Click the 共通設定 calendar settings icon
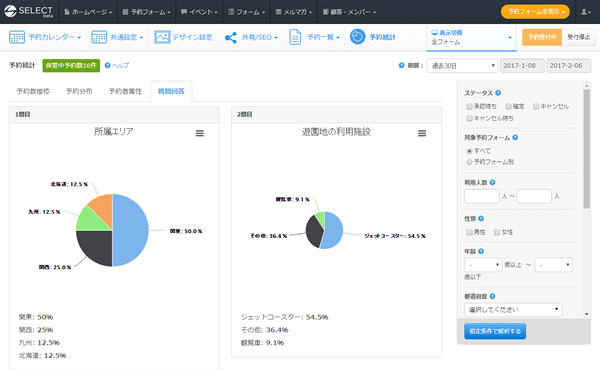Image resolution: width=600 pixels, height=370 pixels. [x=99, y=37]
